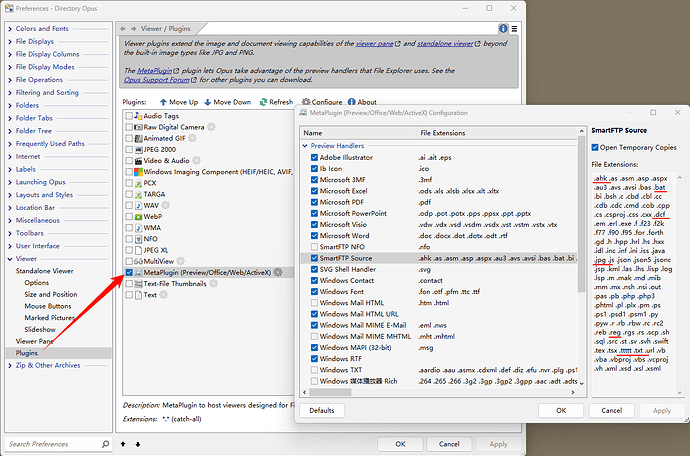Screen dimensions: 690x456
Task: Enable the Windows TXT handler checkbox
Action: [314, 370]
